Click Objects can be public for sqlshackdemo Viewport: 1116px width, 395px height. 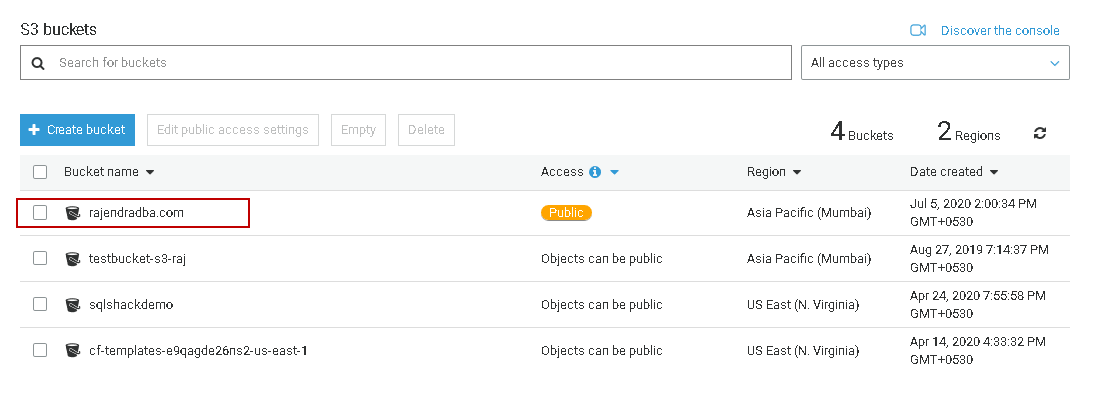(601, 305)
